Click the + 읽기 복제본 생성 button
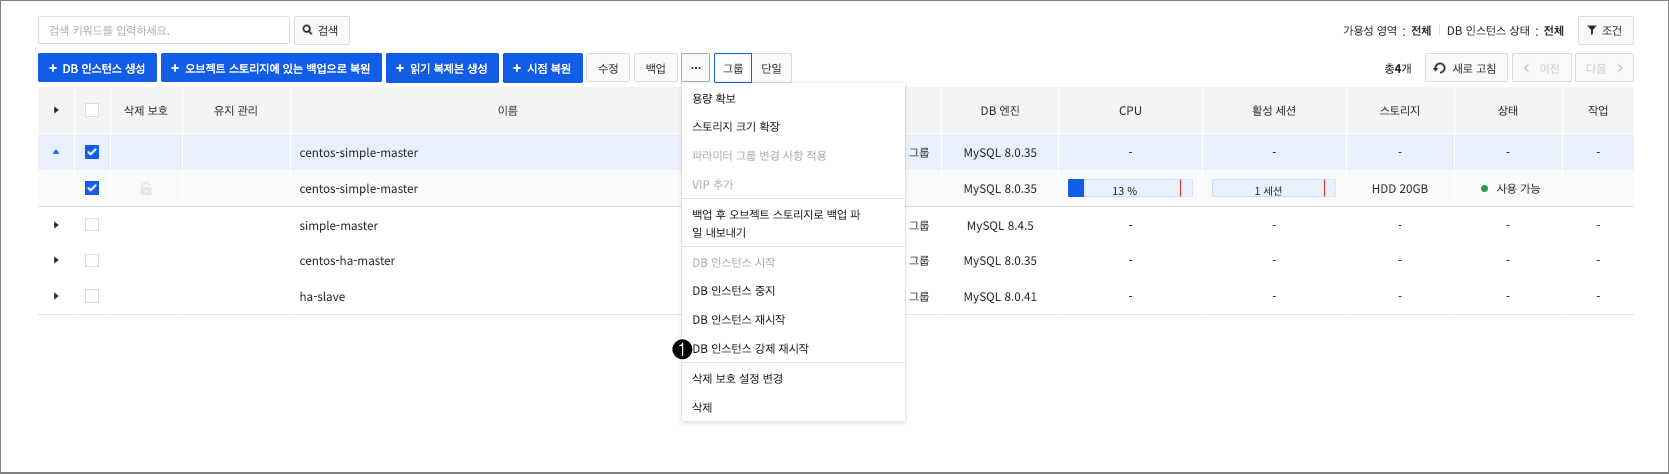 pos(442,68)
